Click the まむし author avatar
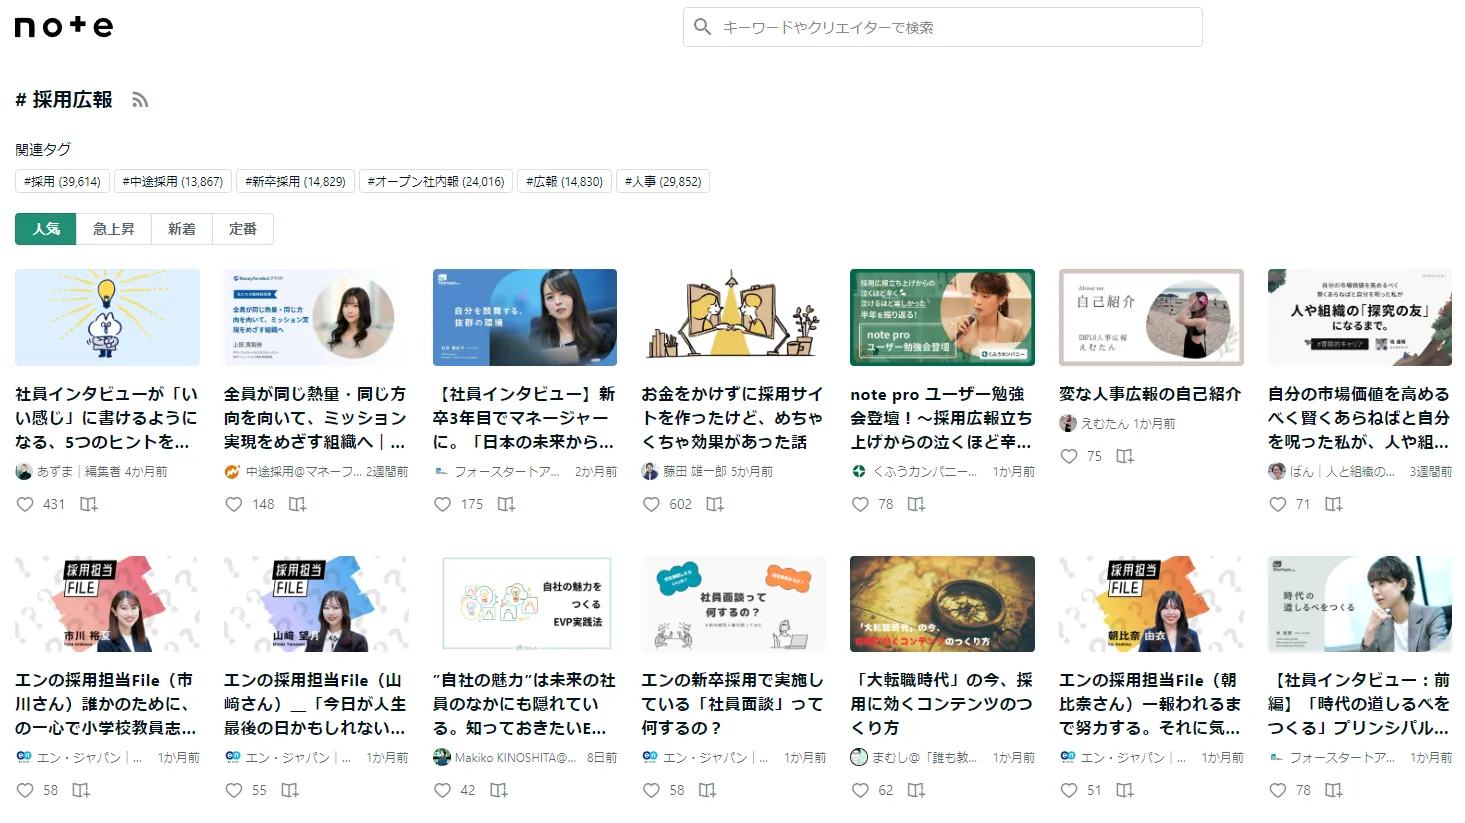 point(859,757)
